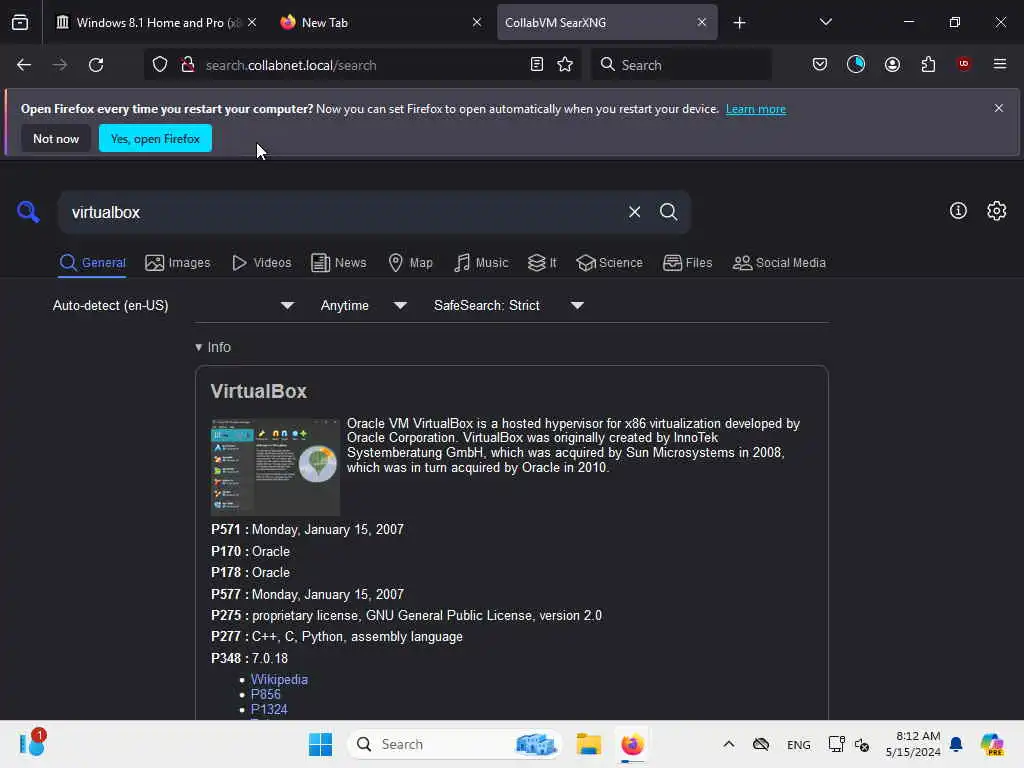Click the virtualbox search query field

[x=343, y=212]
